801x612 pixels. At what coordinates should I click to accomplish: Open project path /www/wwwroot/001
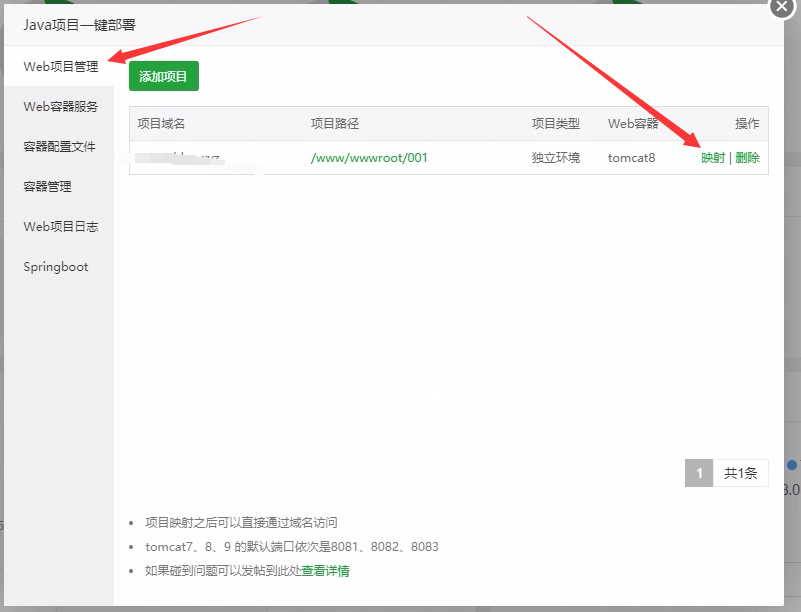tap(369, 158)
